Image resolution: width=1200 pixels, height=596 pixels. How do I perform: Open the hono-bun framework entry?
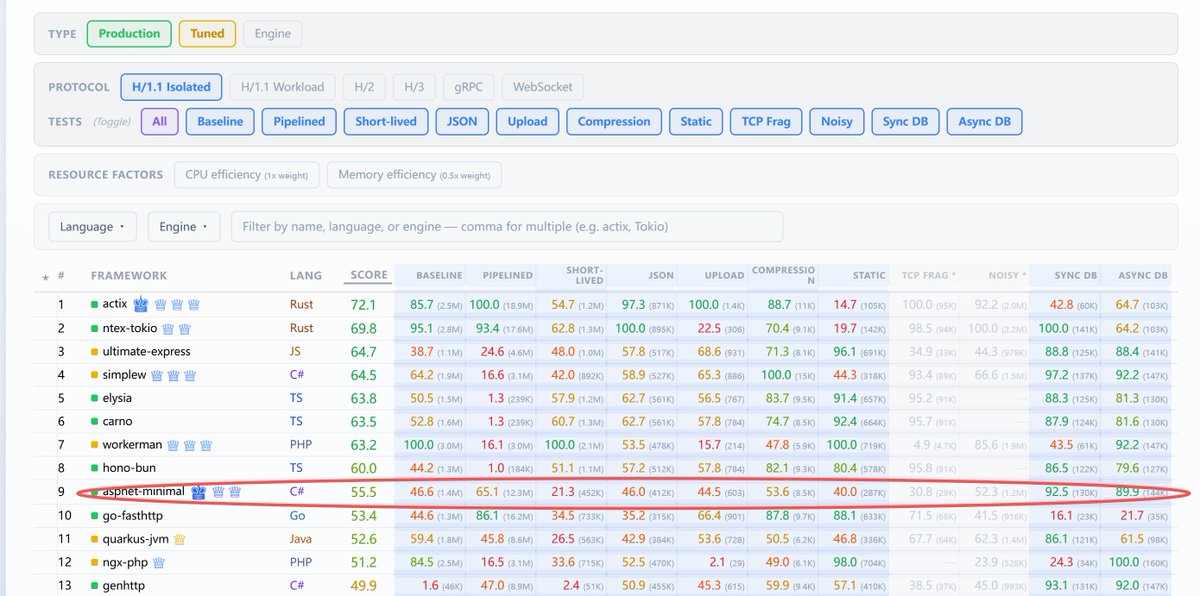coord(129,468)
